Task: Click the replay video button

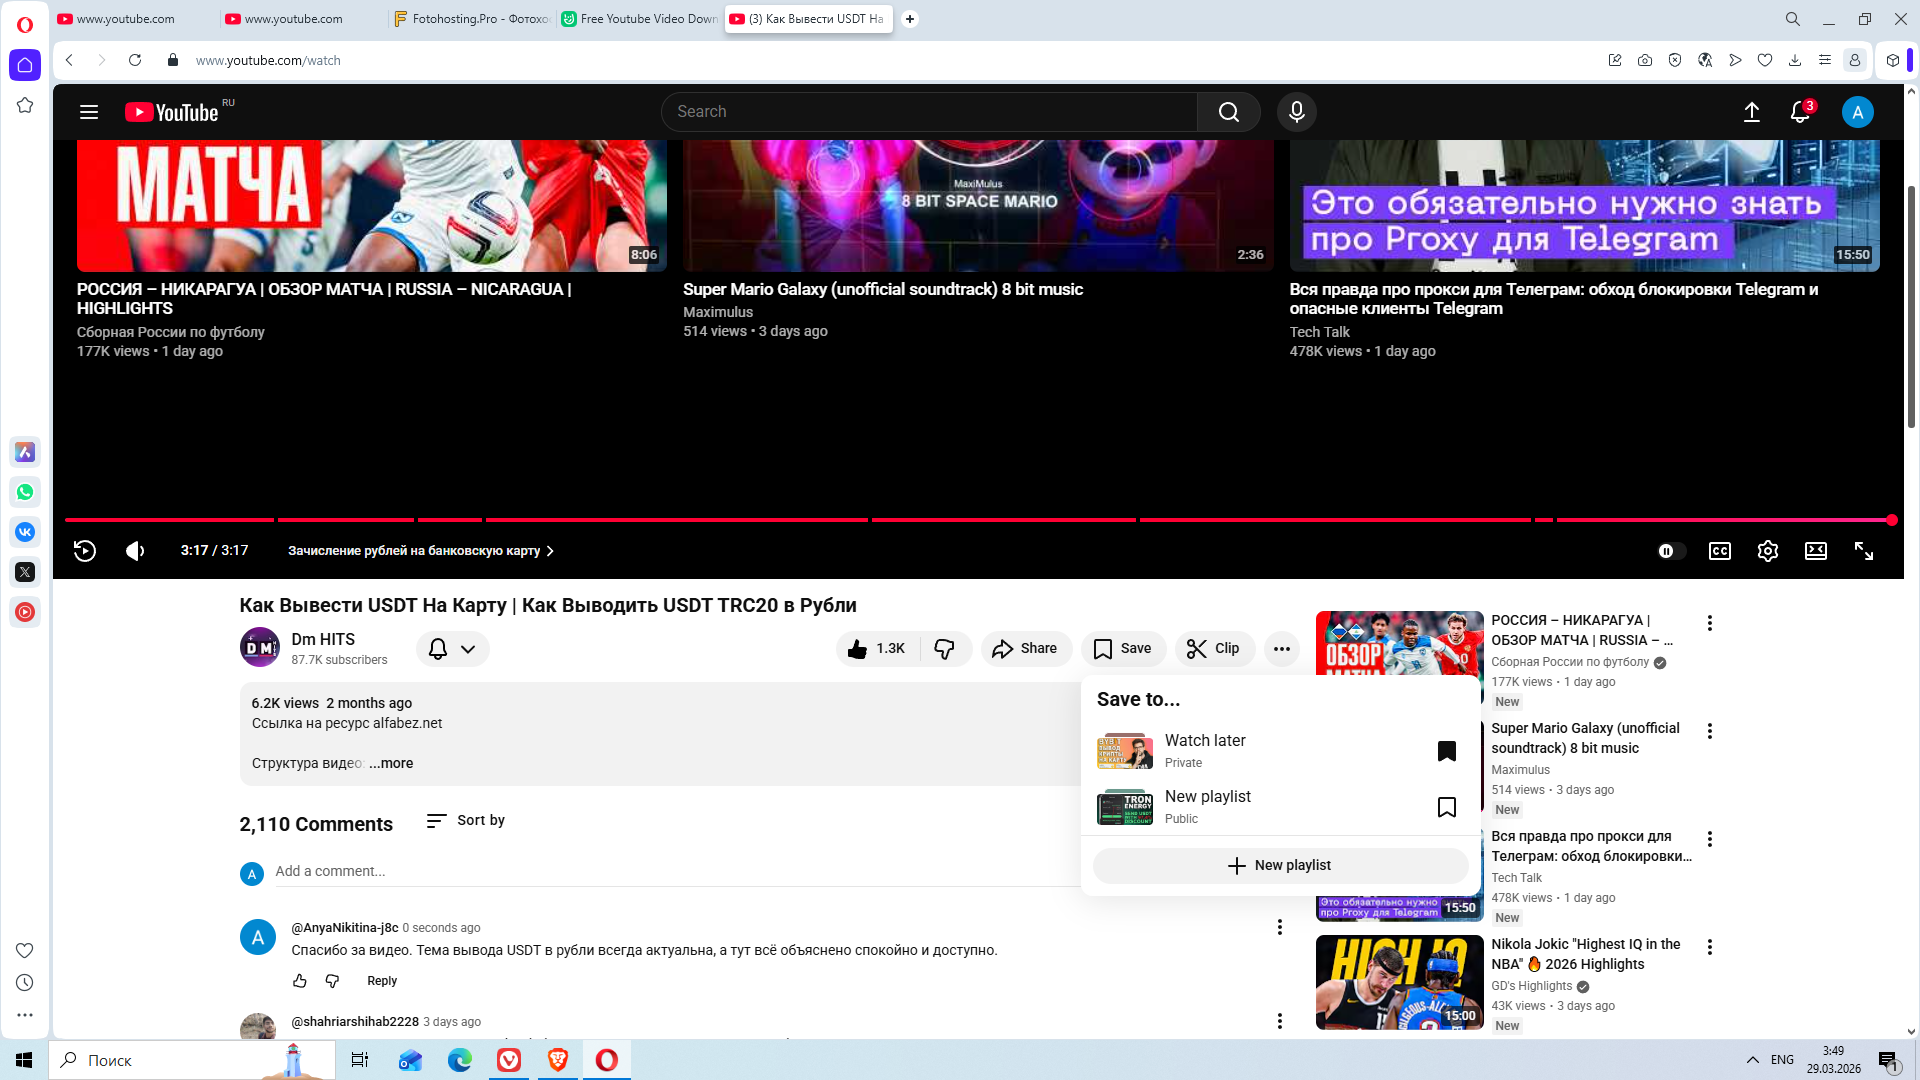Action: (x=85, y=551)
